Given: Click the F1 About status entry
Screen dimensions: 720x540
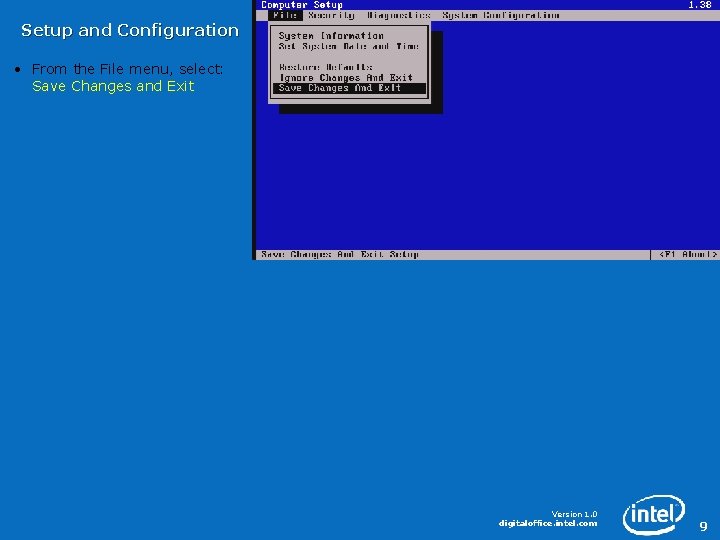Looking at the screenshot, I should point(687,254).
